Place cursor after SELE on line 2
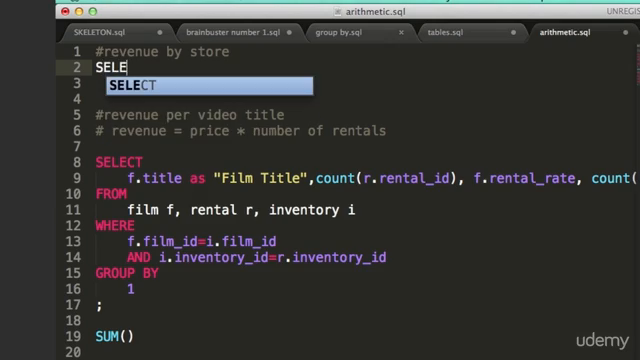Viewport: 640px width, 360px height. point(127,67)
